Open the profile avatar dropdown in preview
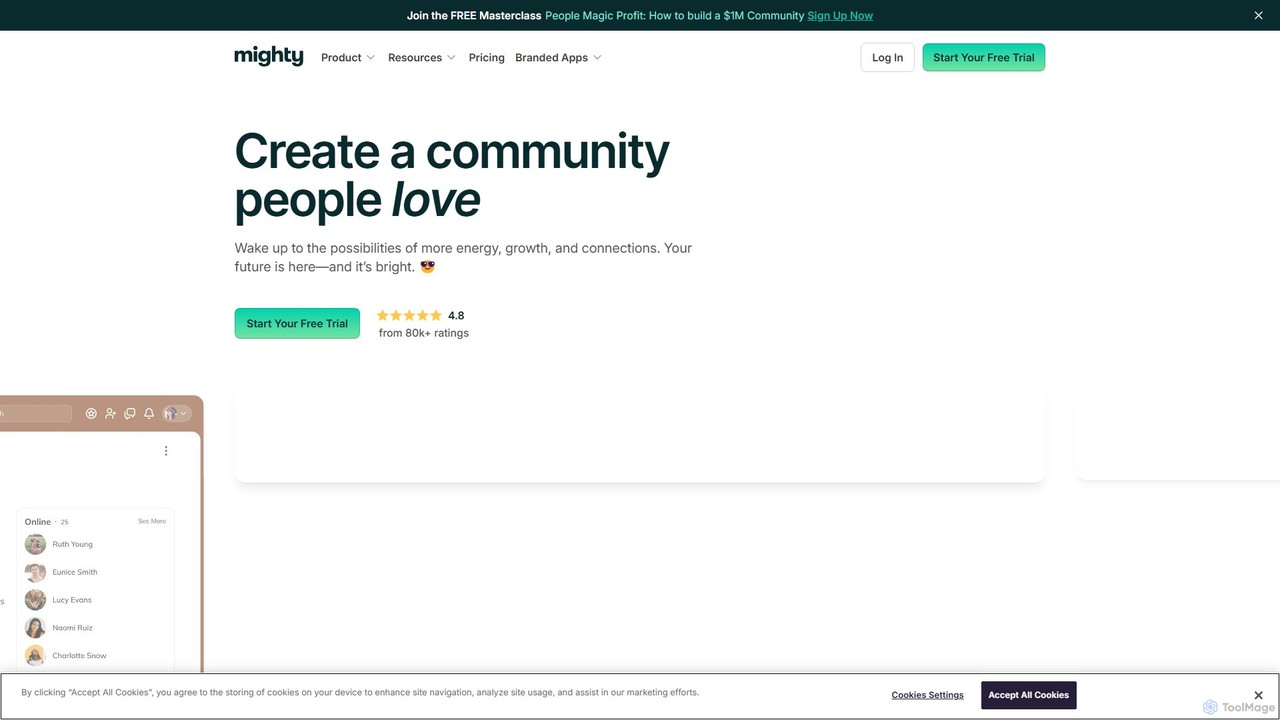The height and width of the screenshot is (720, 1280). pos(176,413)
